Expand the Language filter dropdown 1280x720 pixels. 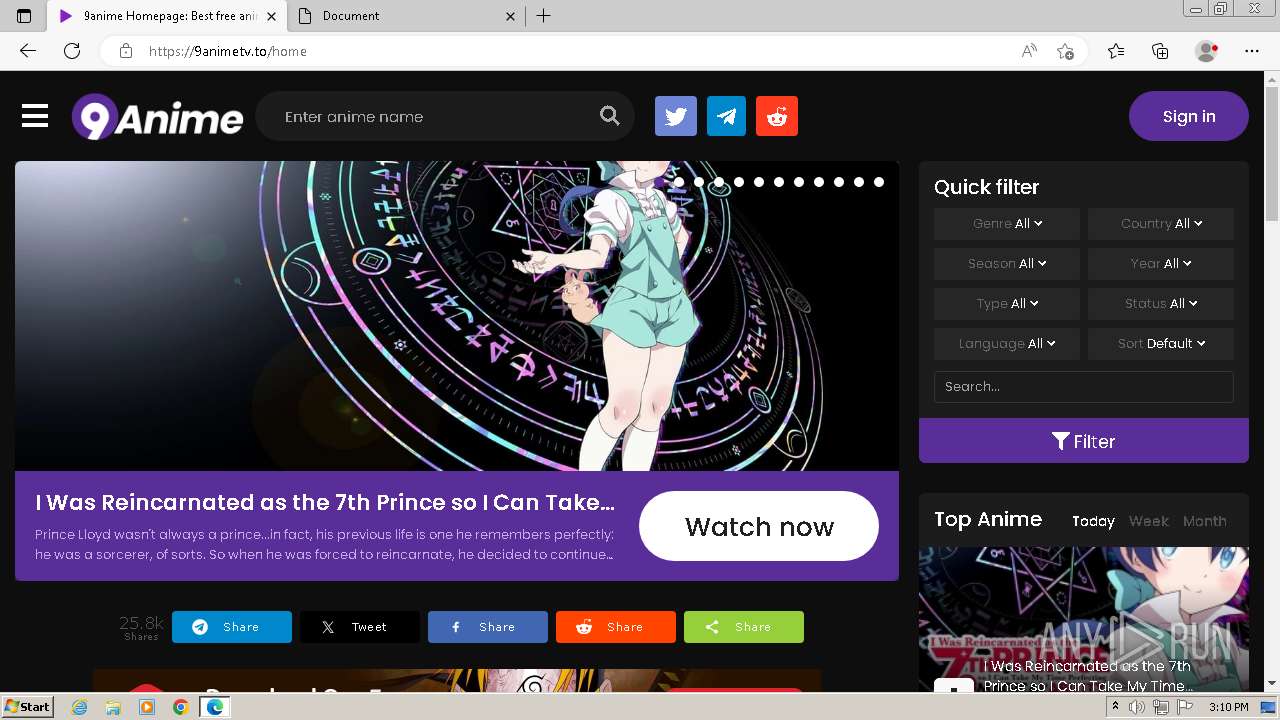(x=1007, y=344)
